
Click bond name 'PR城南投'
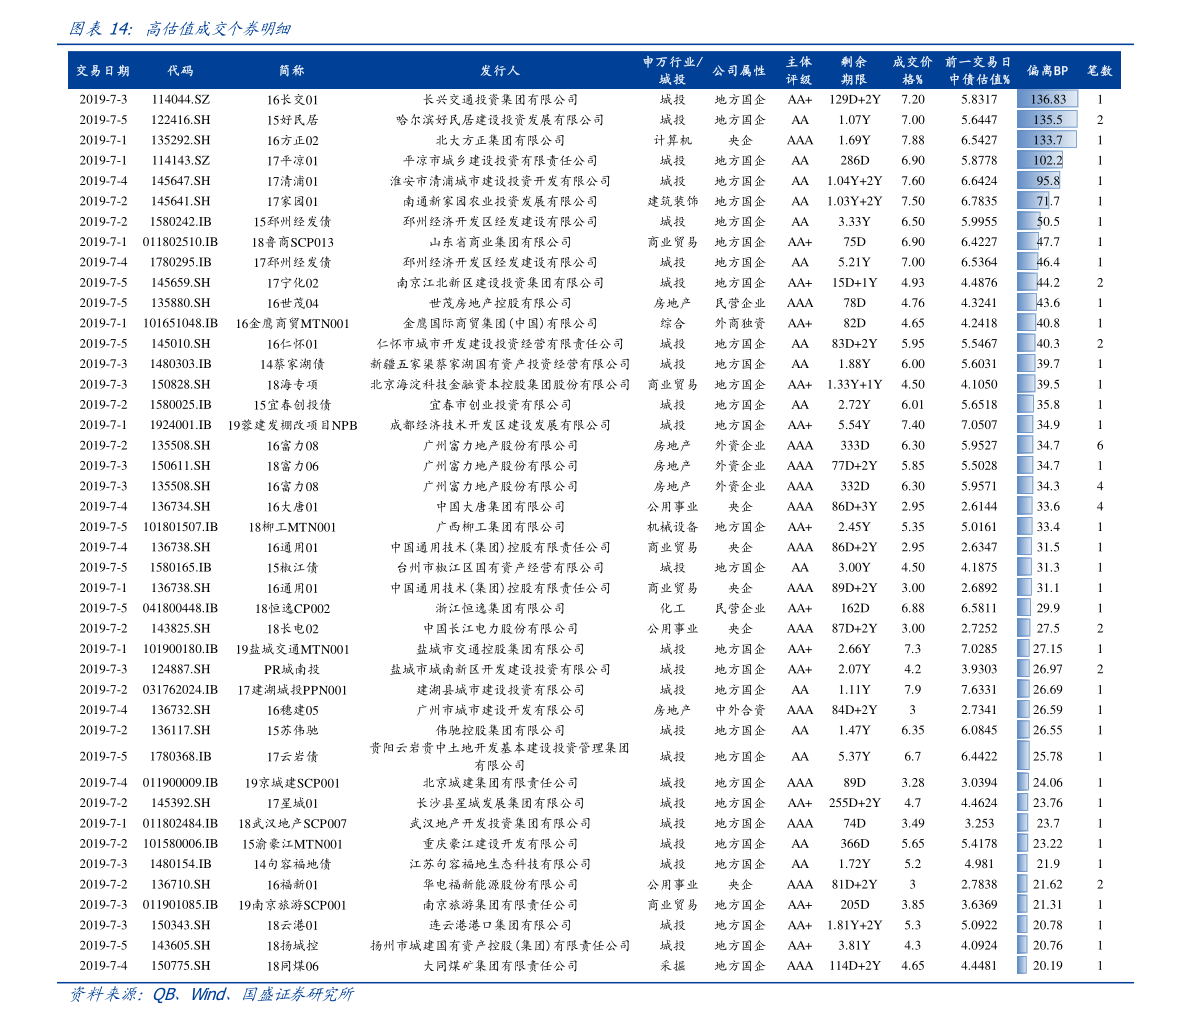292,669
